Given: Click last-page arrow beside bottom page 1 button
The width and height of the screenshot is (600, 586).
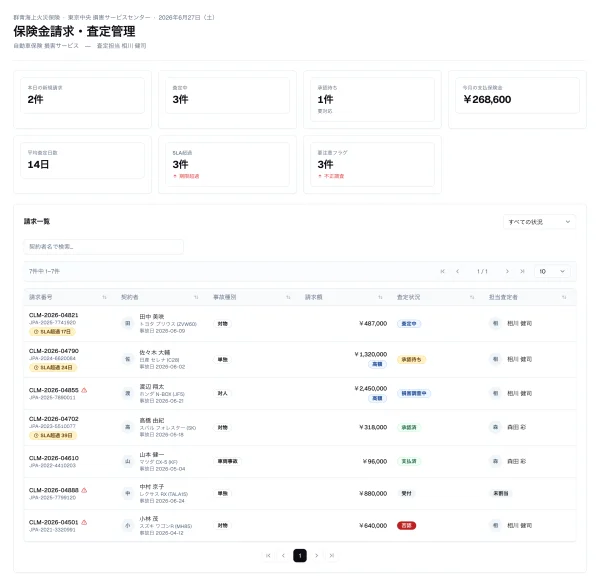Looking at the screenshot, I should (x=332, y=555).
